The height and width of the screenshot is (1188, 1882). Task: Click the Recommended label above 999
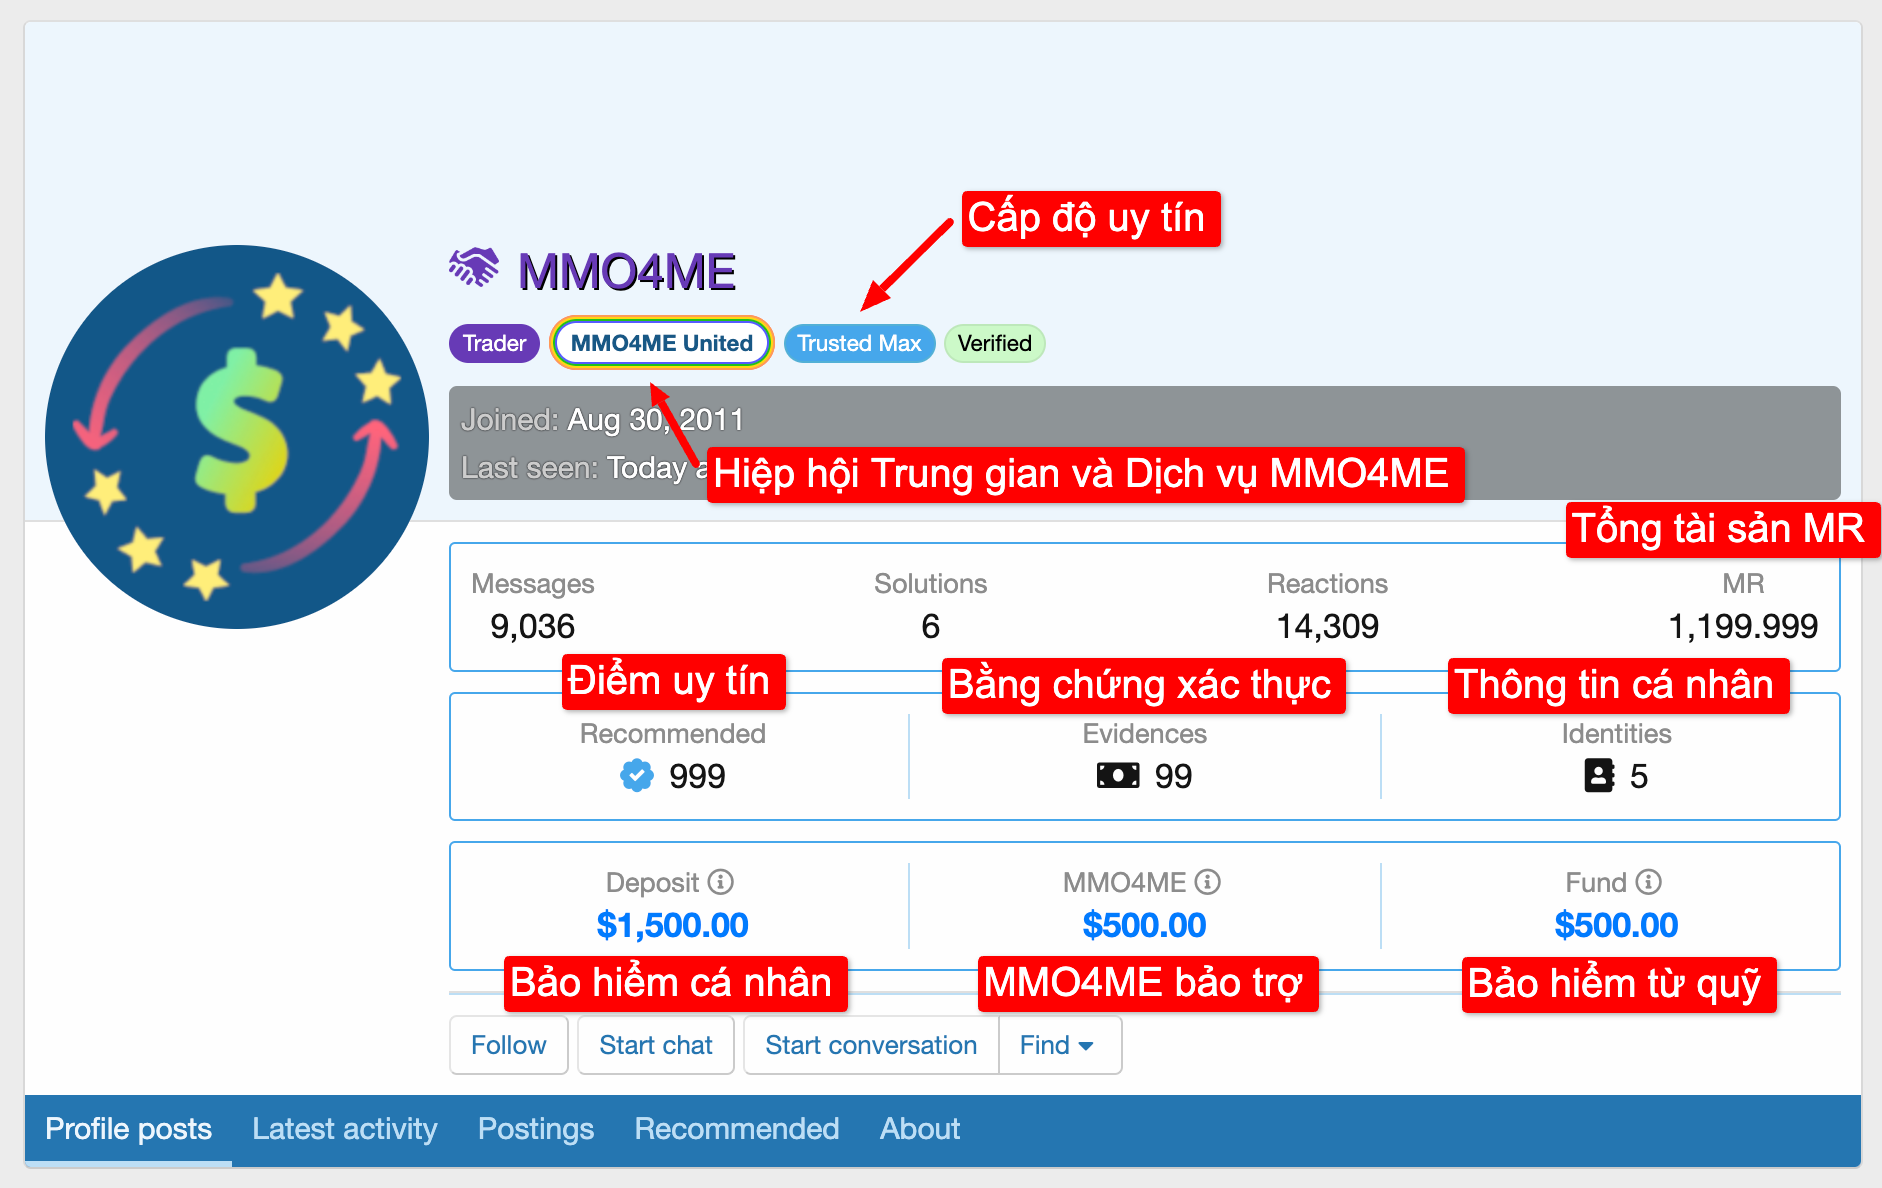click(672, 734)
